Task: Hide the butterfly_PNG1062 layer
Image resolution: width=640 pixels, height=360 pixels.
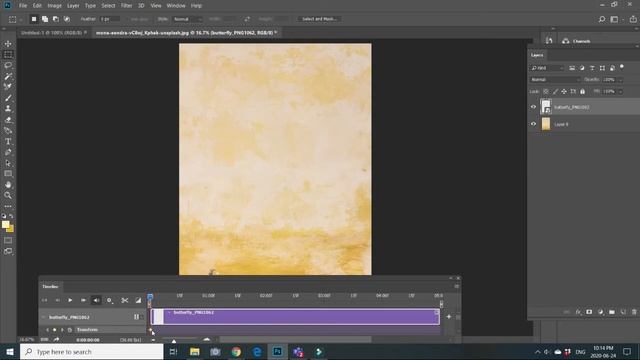Action: [533, 107]
